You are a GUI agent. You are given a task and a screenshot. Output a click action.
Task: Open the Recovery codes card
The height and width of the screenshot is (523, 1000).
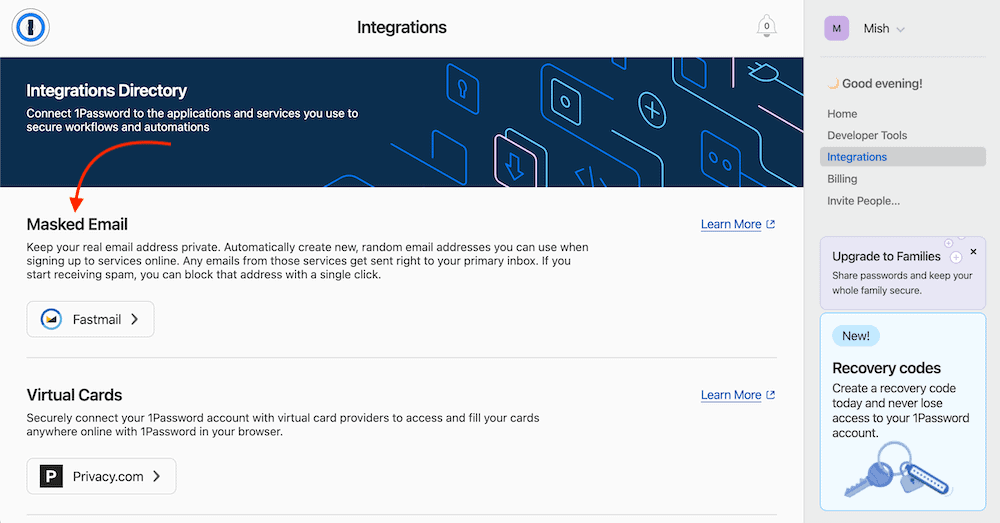point(902,411)
